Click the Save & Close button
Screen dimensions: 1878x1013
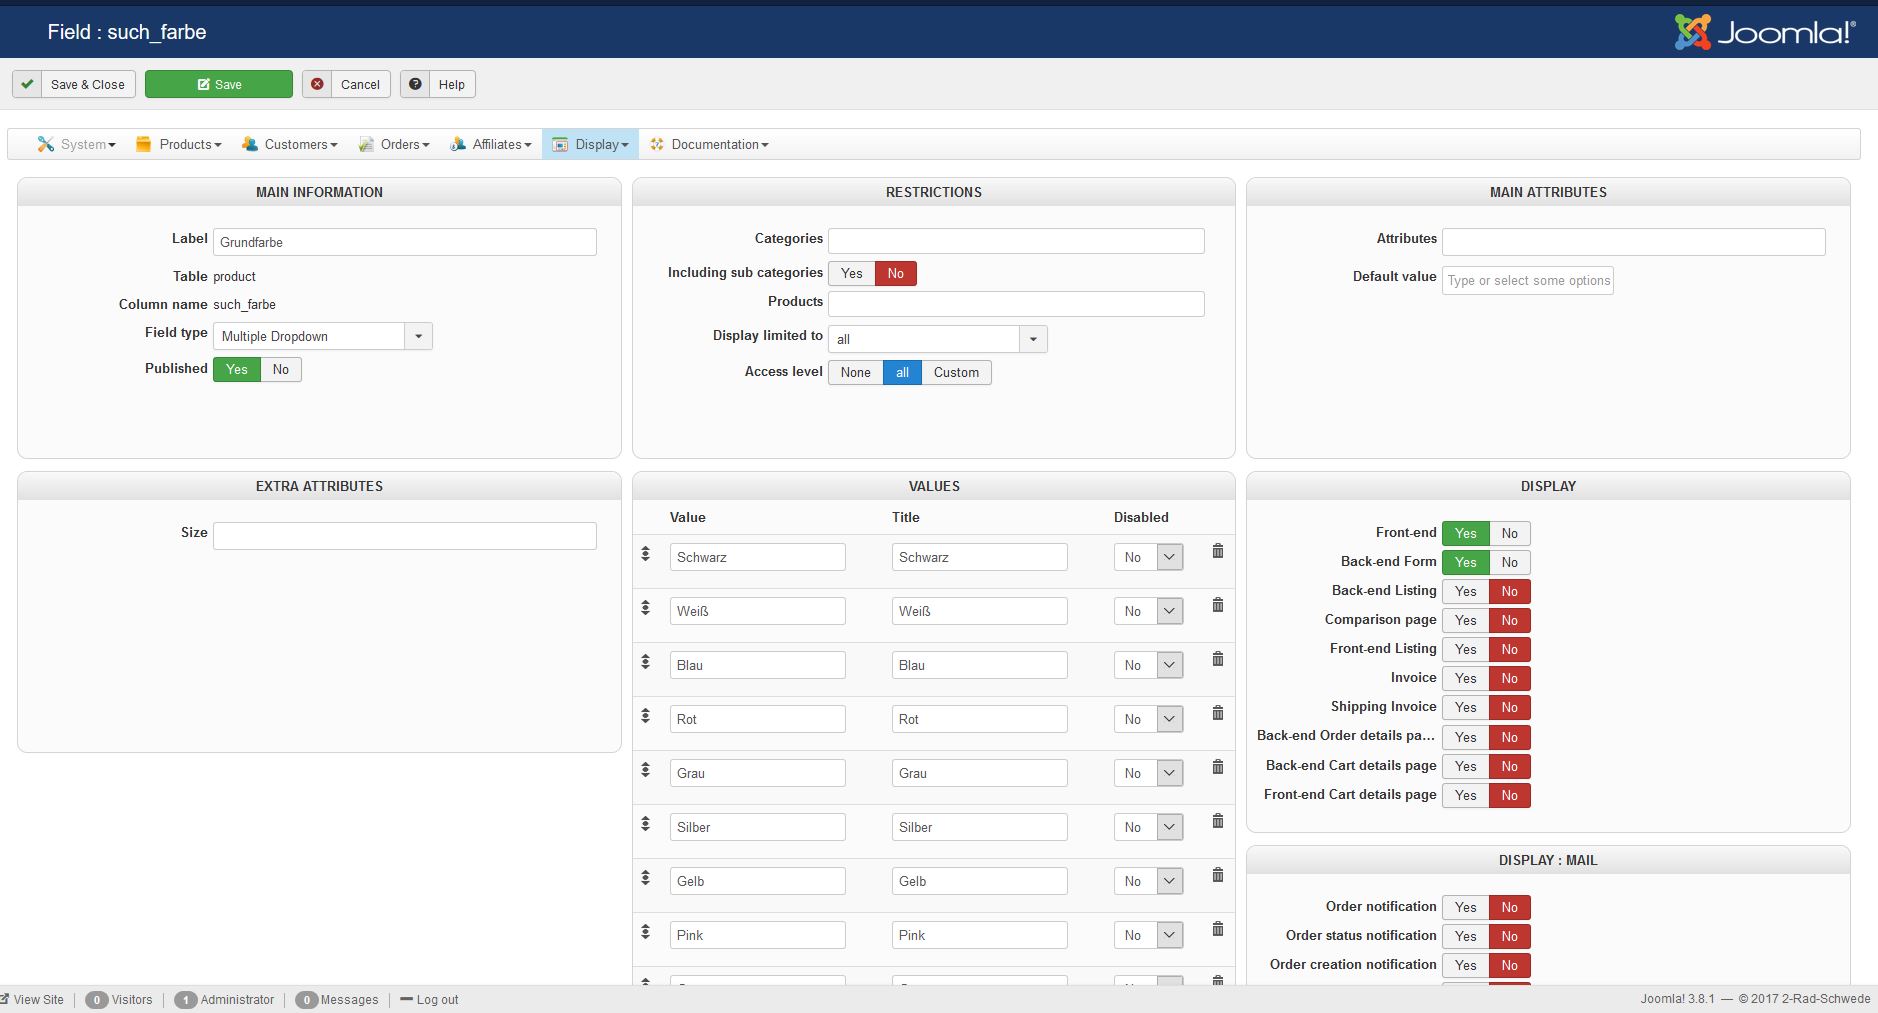[x=75, y=84]
